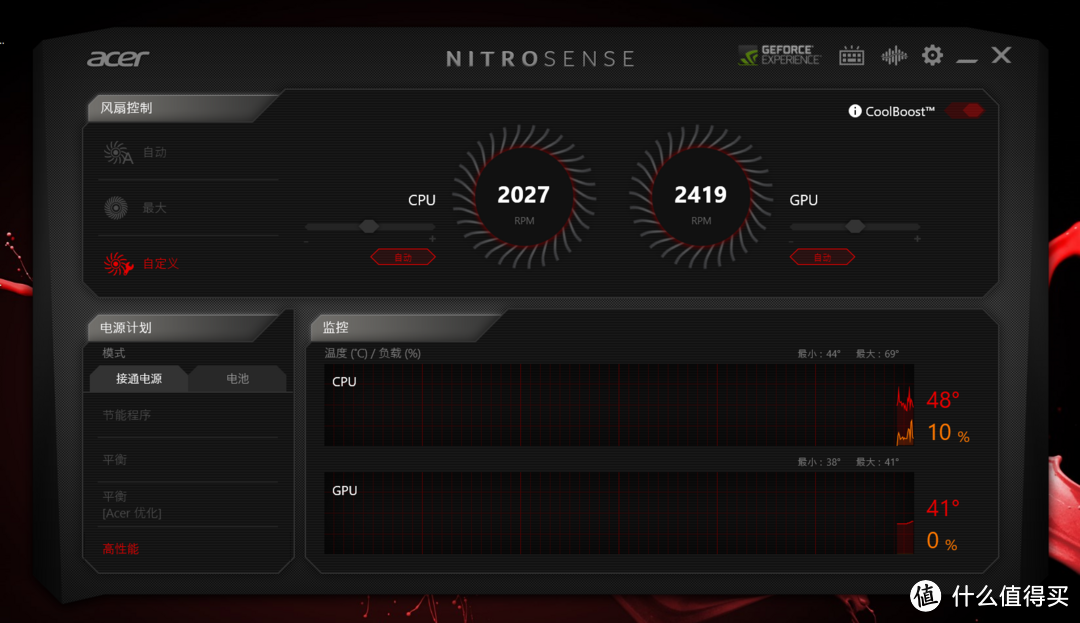This screenshot has width=1080, height=623.
Task: Click the GPU temperature graph
Action: (619, 513)
